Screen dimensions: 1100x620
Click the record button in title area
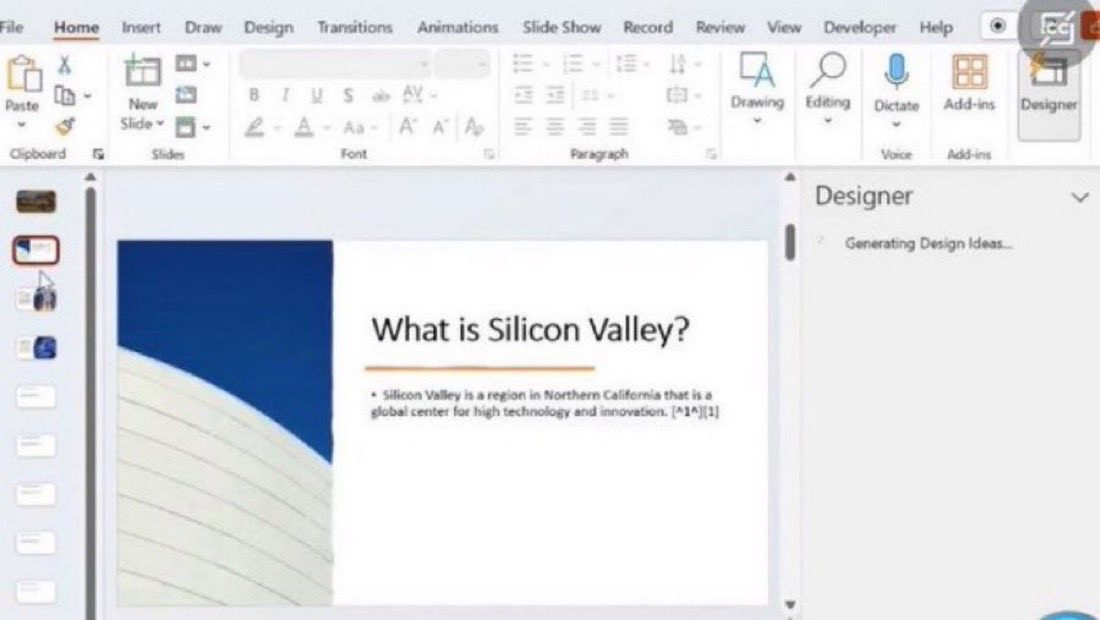point(997,27)
